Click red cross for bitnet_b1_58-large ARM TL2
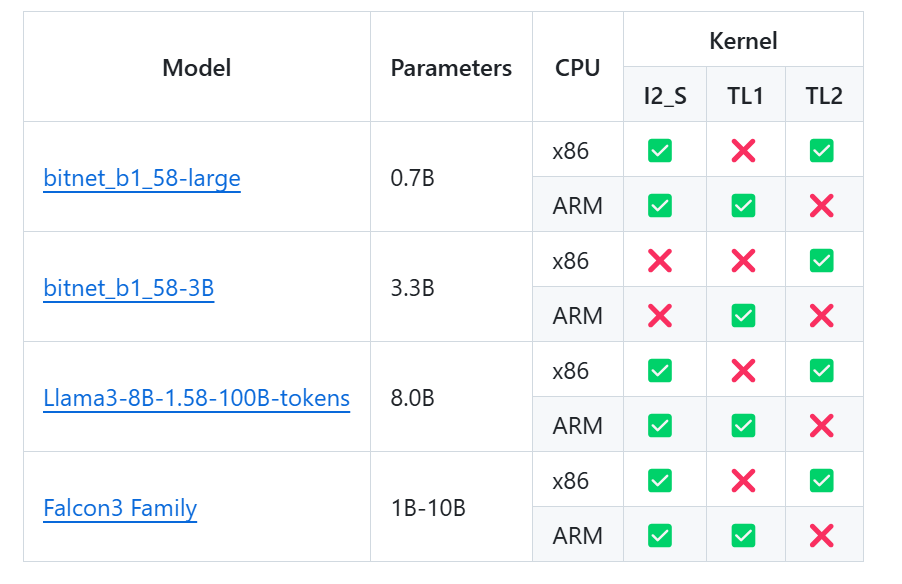 pos(821,206)
